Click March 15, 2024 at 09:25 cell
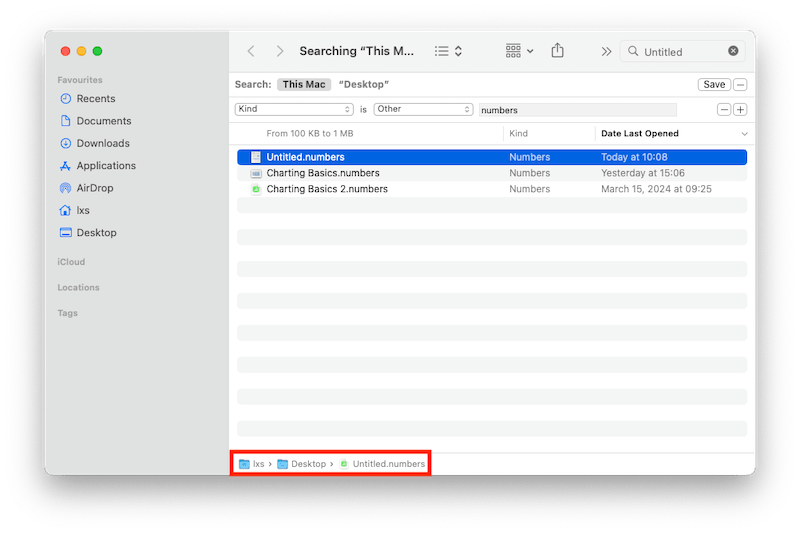 tap(656, 189)
